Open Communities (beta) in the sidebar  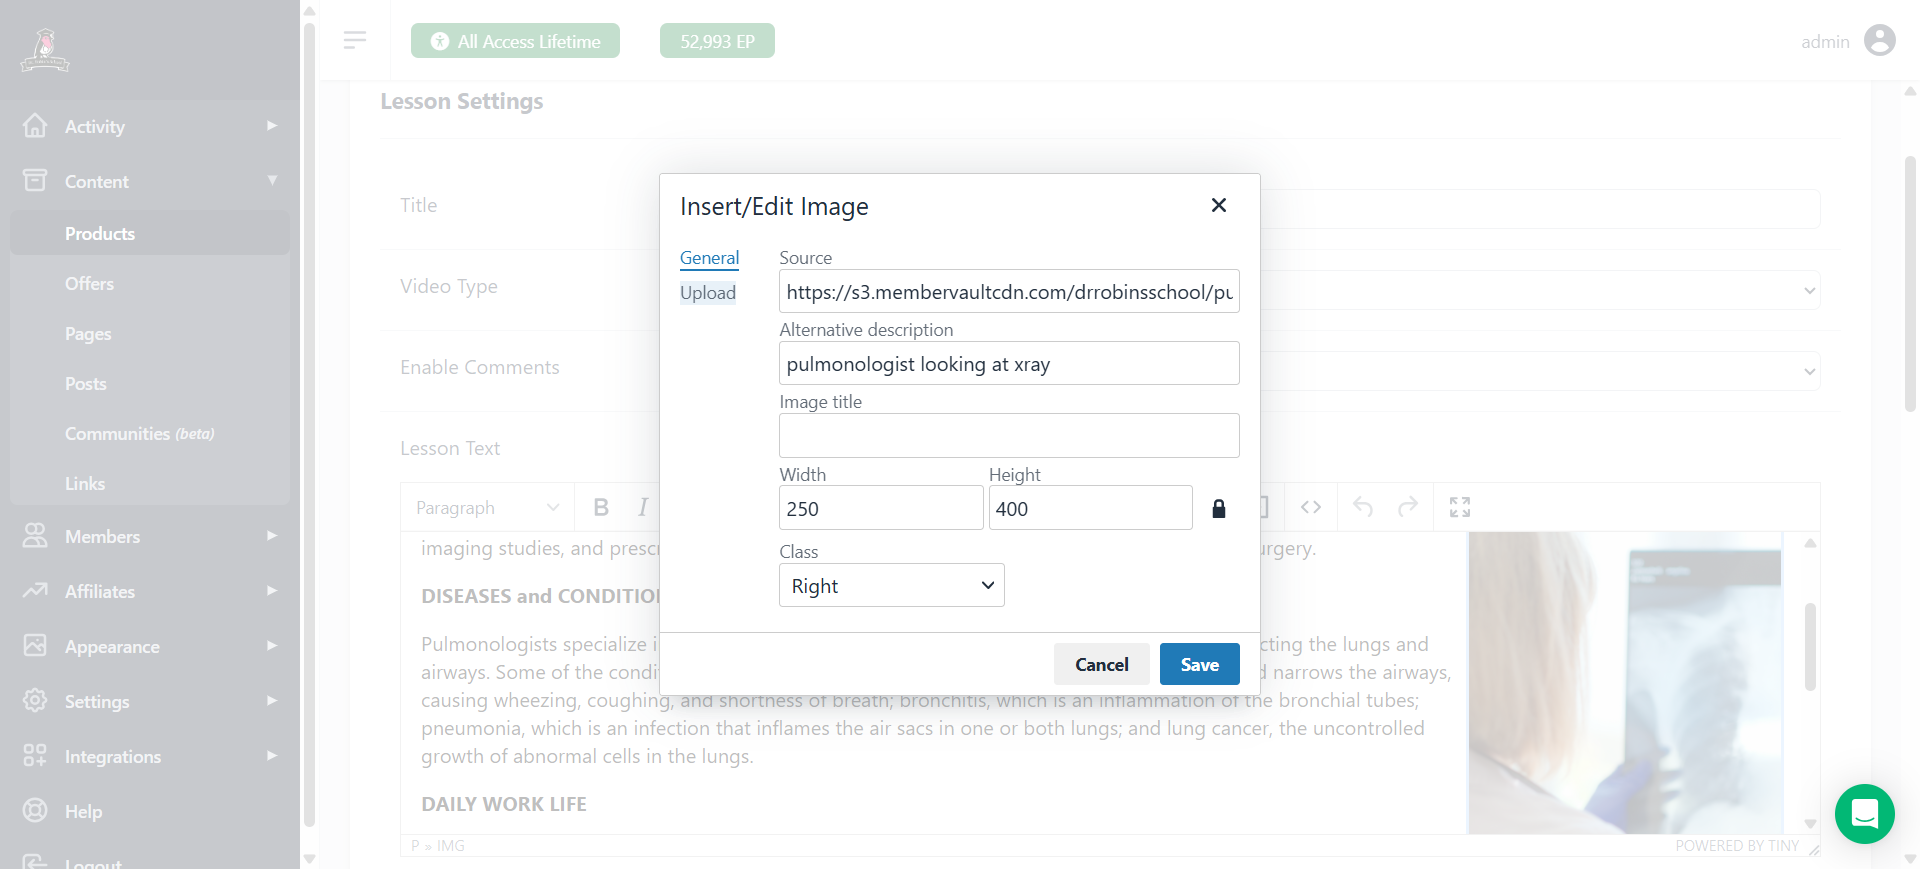click(x=139, y=433)
